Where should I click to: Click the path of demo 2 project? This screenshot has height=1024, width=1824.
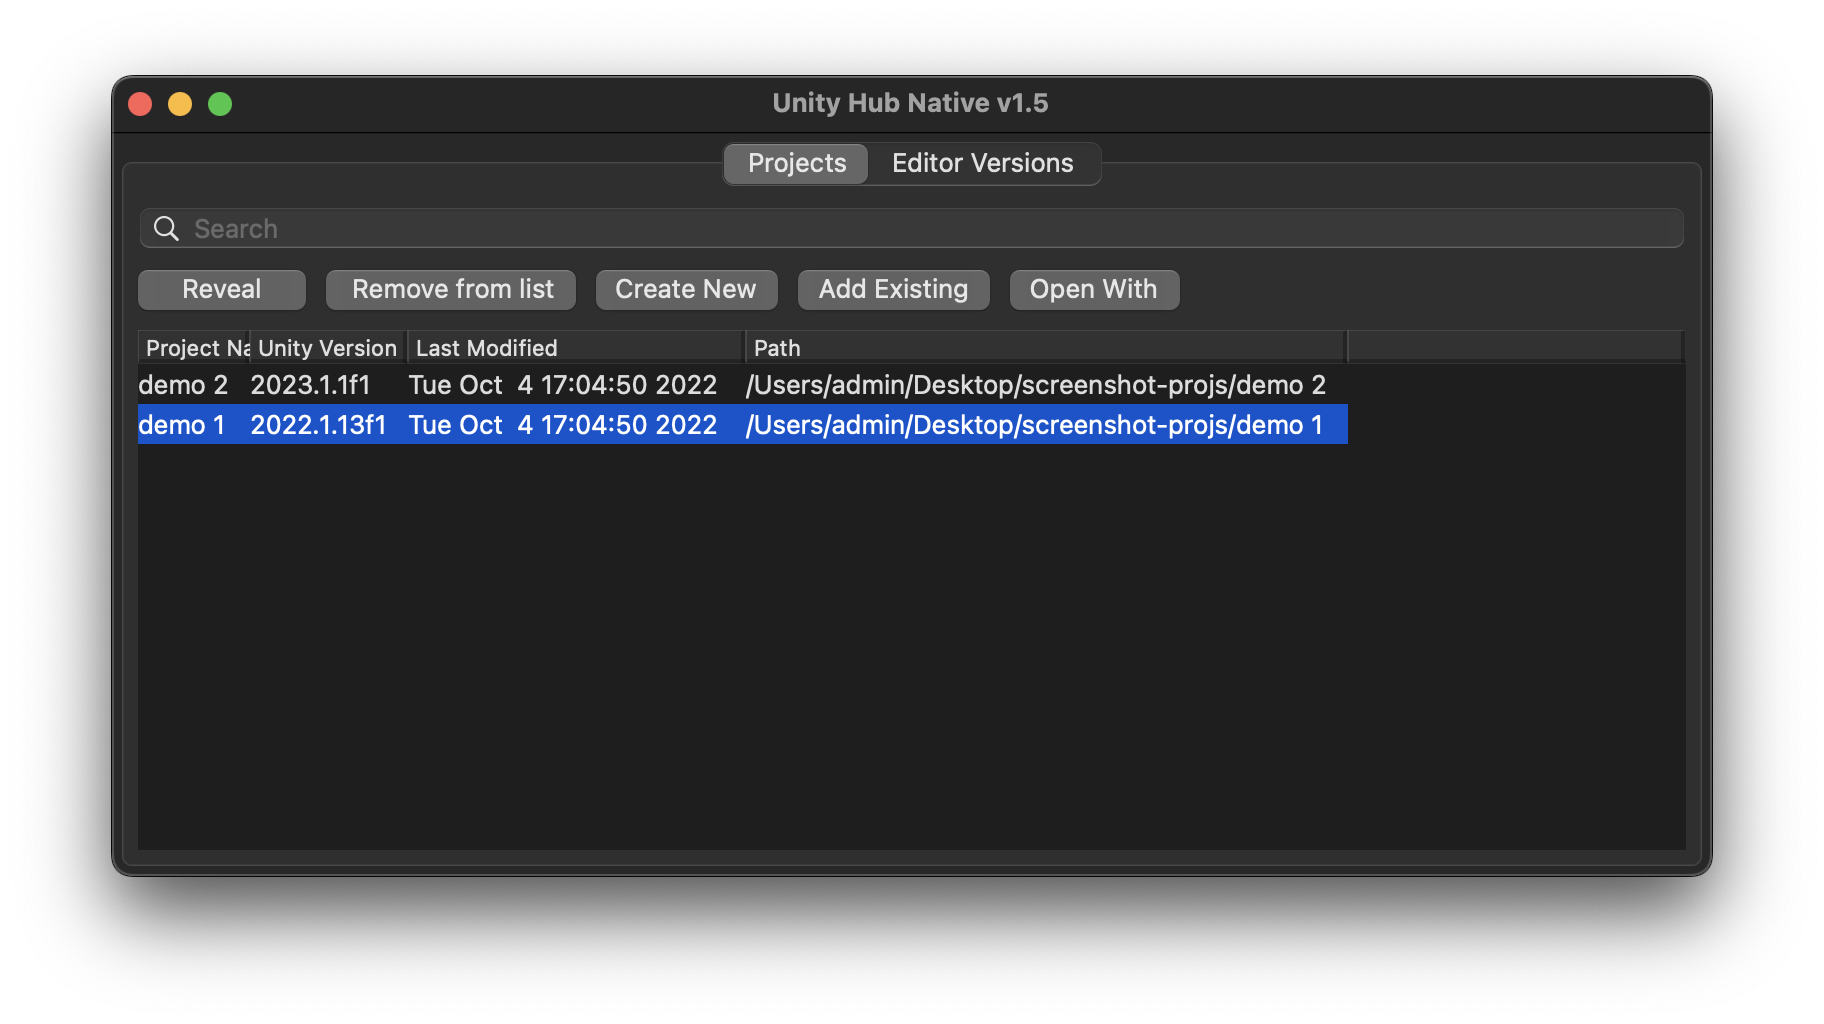(1036, 384)
